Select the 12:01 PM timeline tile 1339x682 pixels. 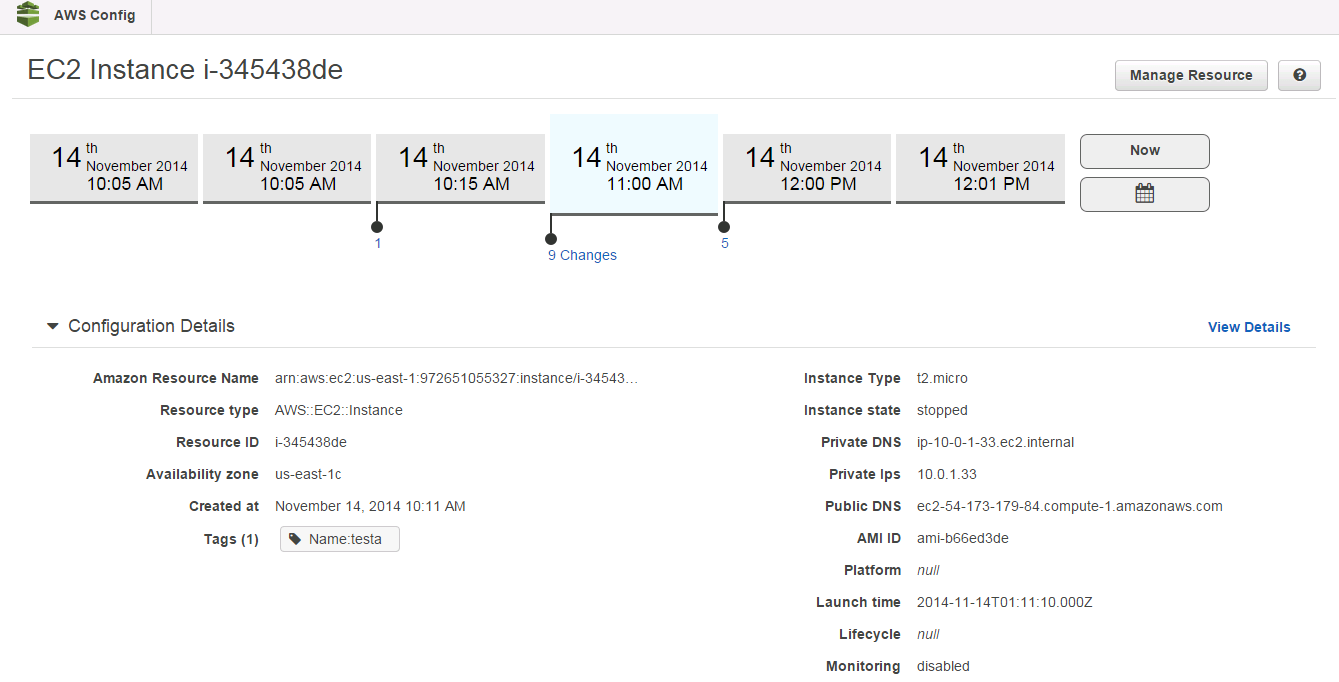click(980, 168)
